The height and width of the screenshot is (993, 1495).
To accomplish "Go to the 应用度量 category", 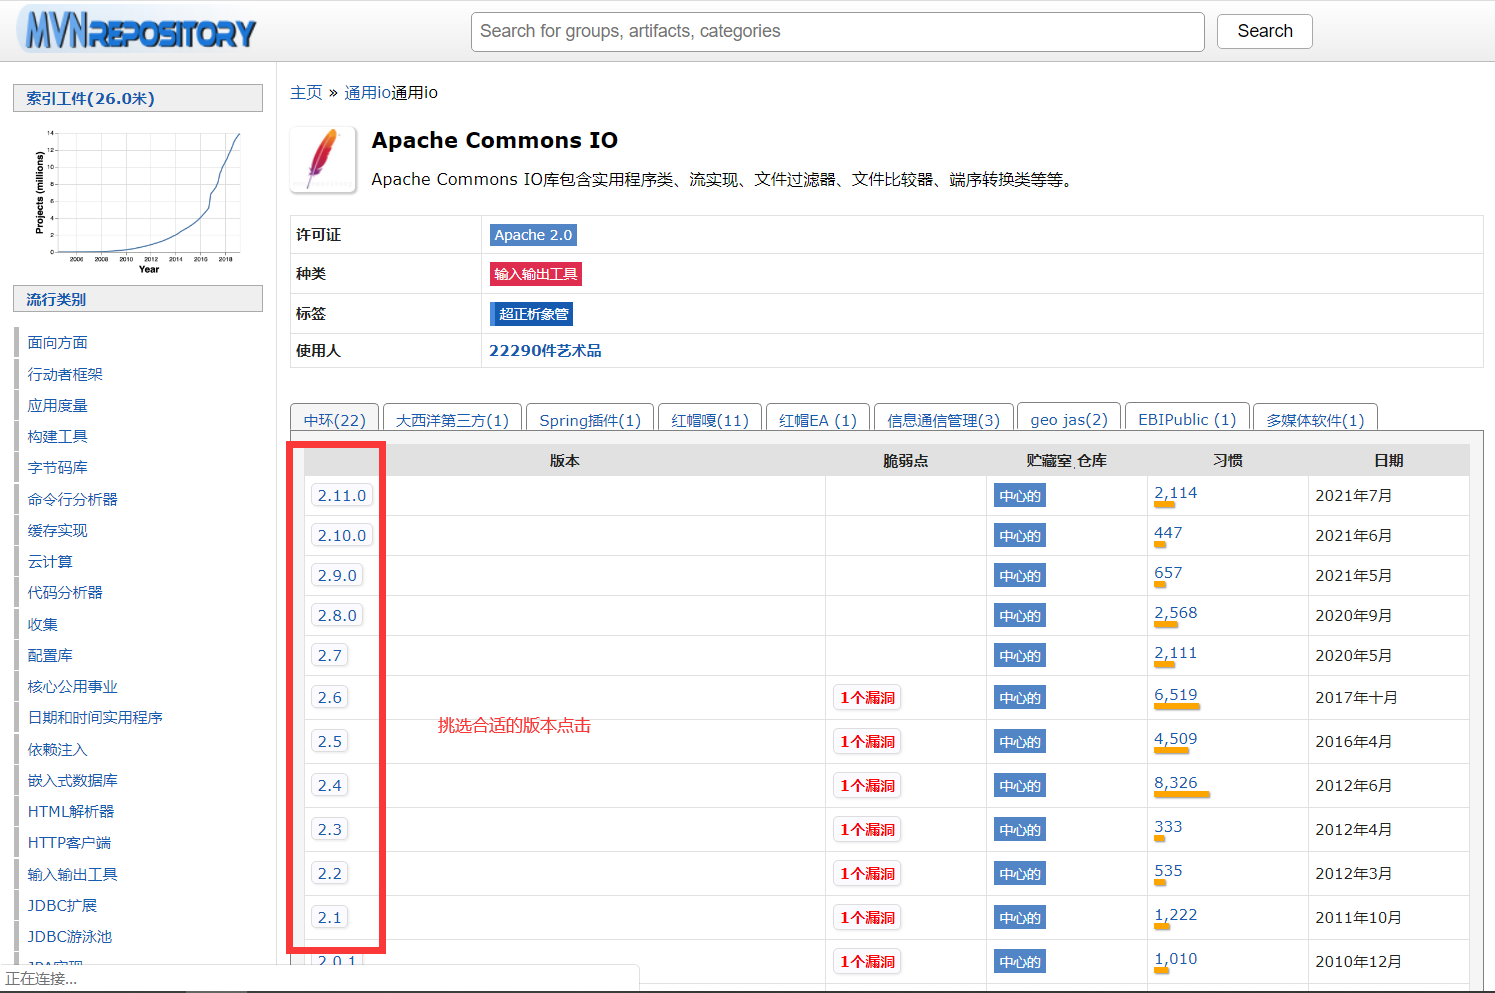I will tap(58, 405).
